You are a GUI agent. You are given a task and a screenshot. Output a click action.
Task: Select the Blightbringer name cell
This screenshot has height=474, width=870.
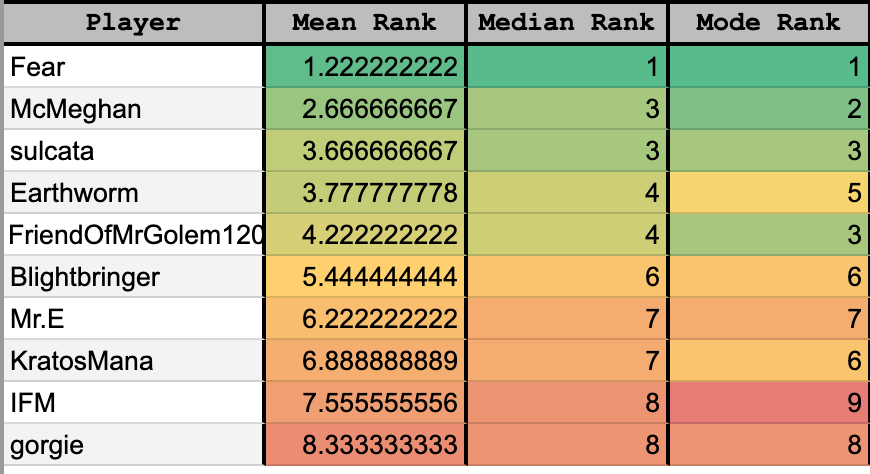point(133,276)
